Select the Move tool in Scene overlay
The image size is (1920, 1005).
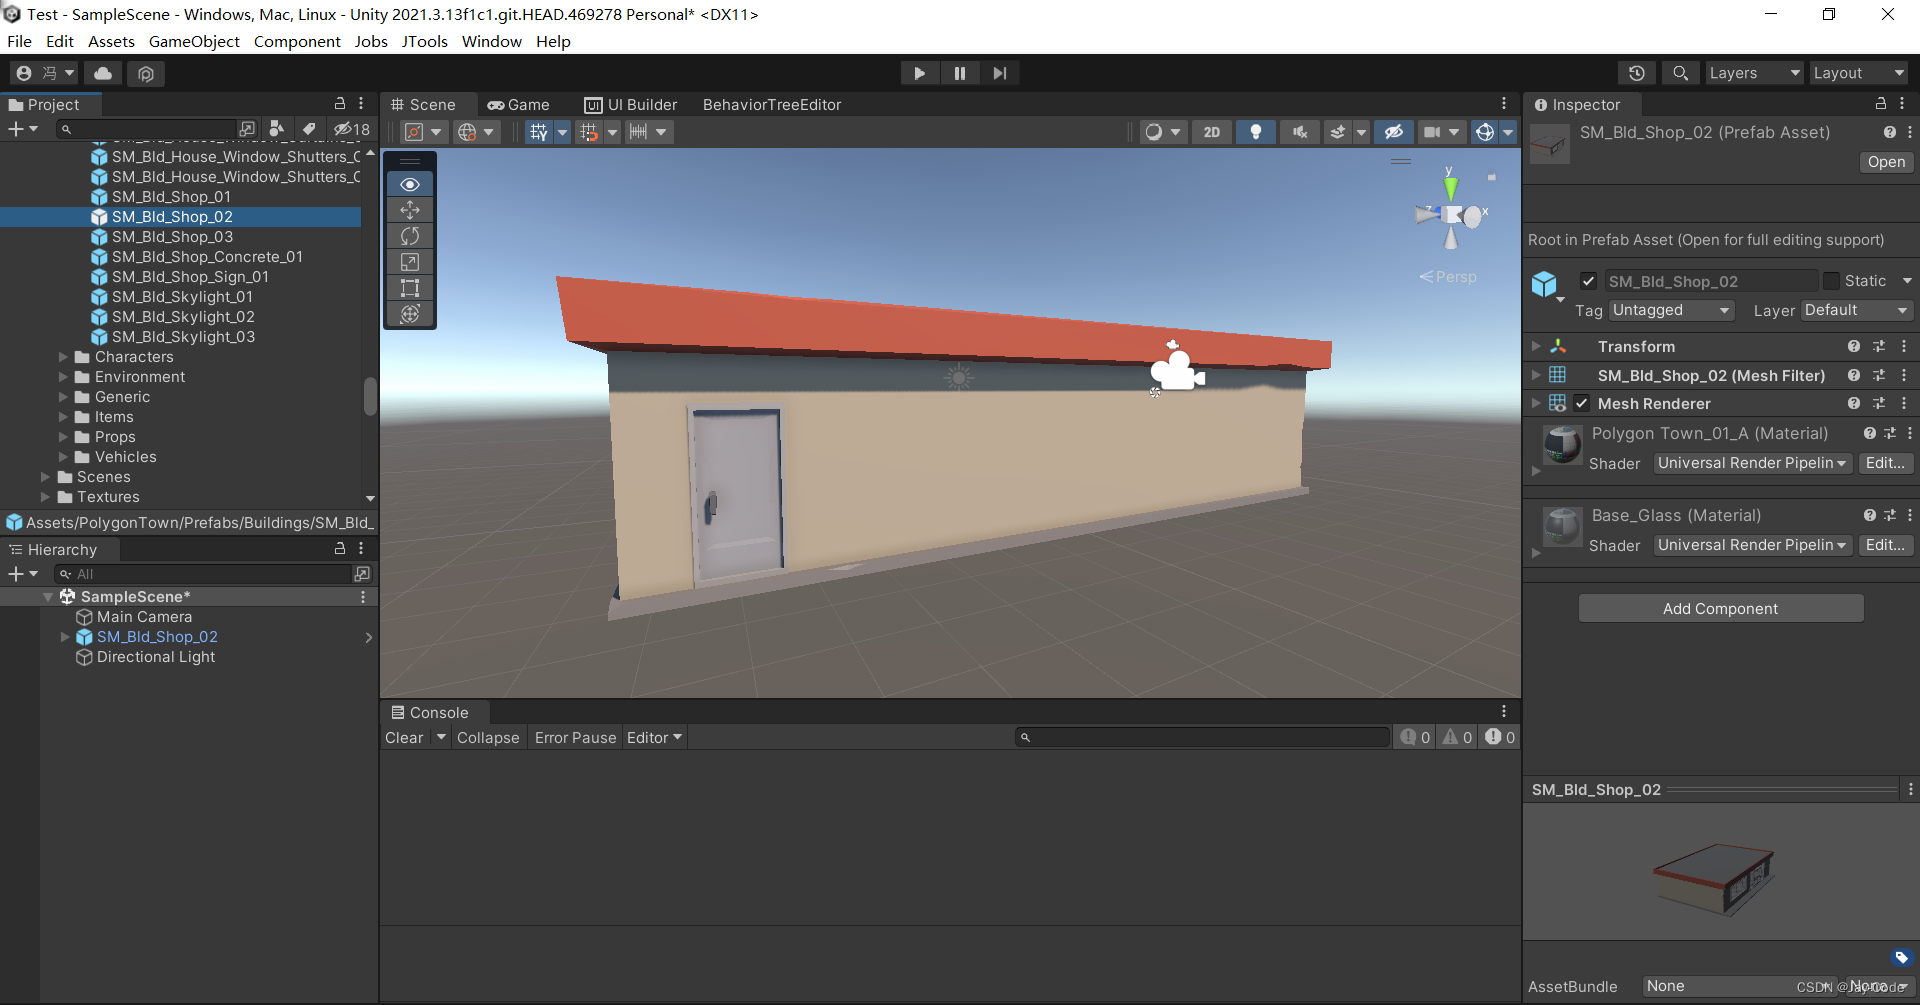(x=410, y=210)
